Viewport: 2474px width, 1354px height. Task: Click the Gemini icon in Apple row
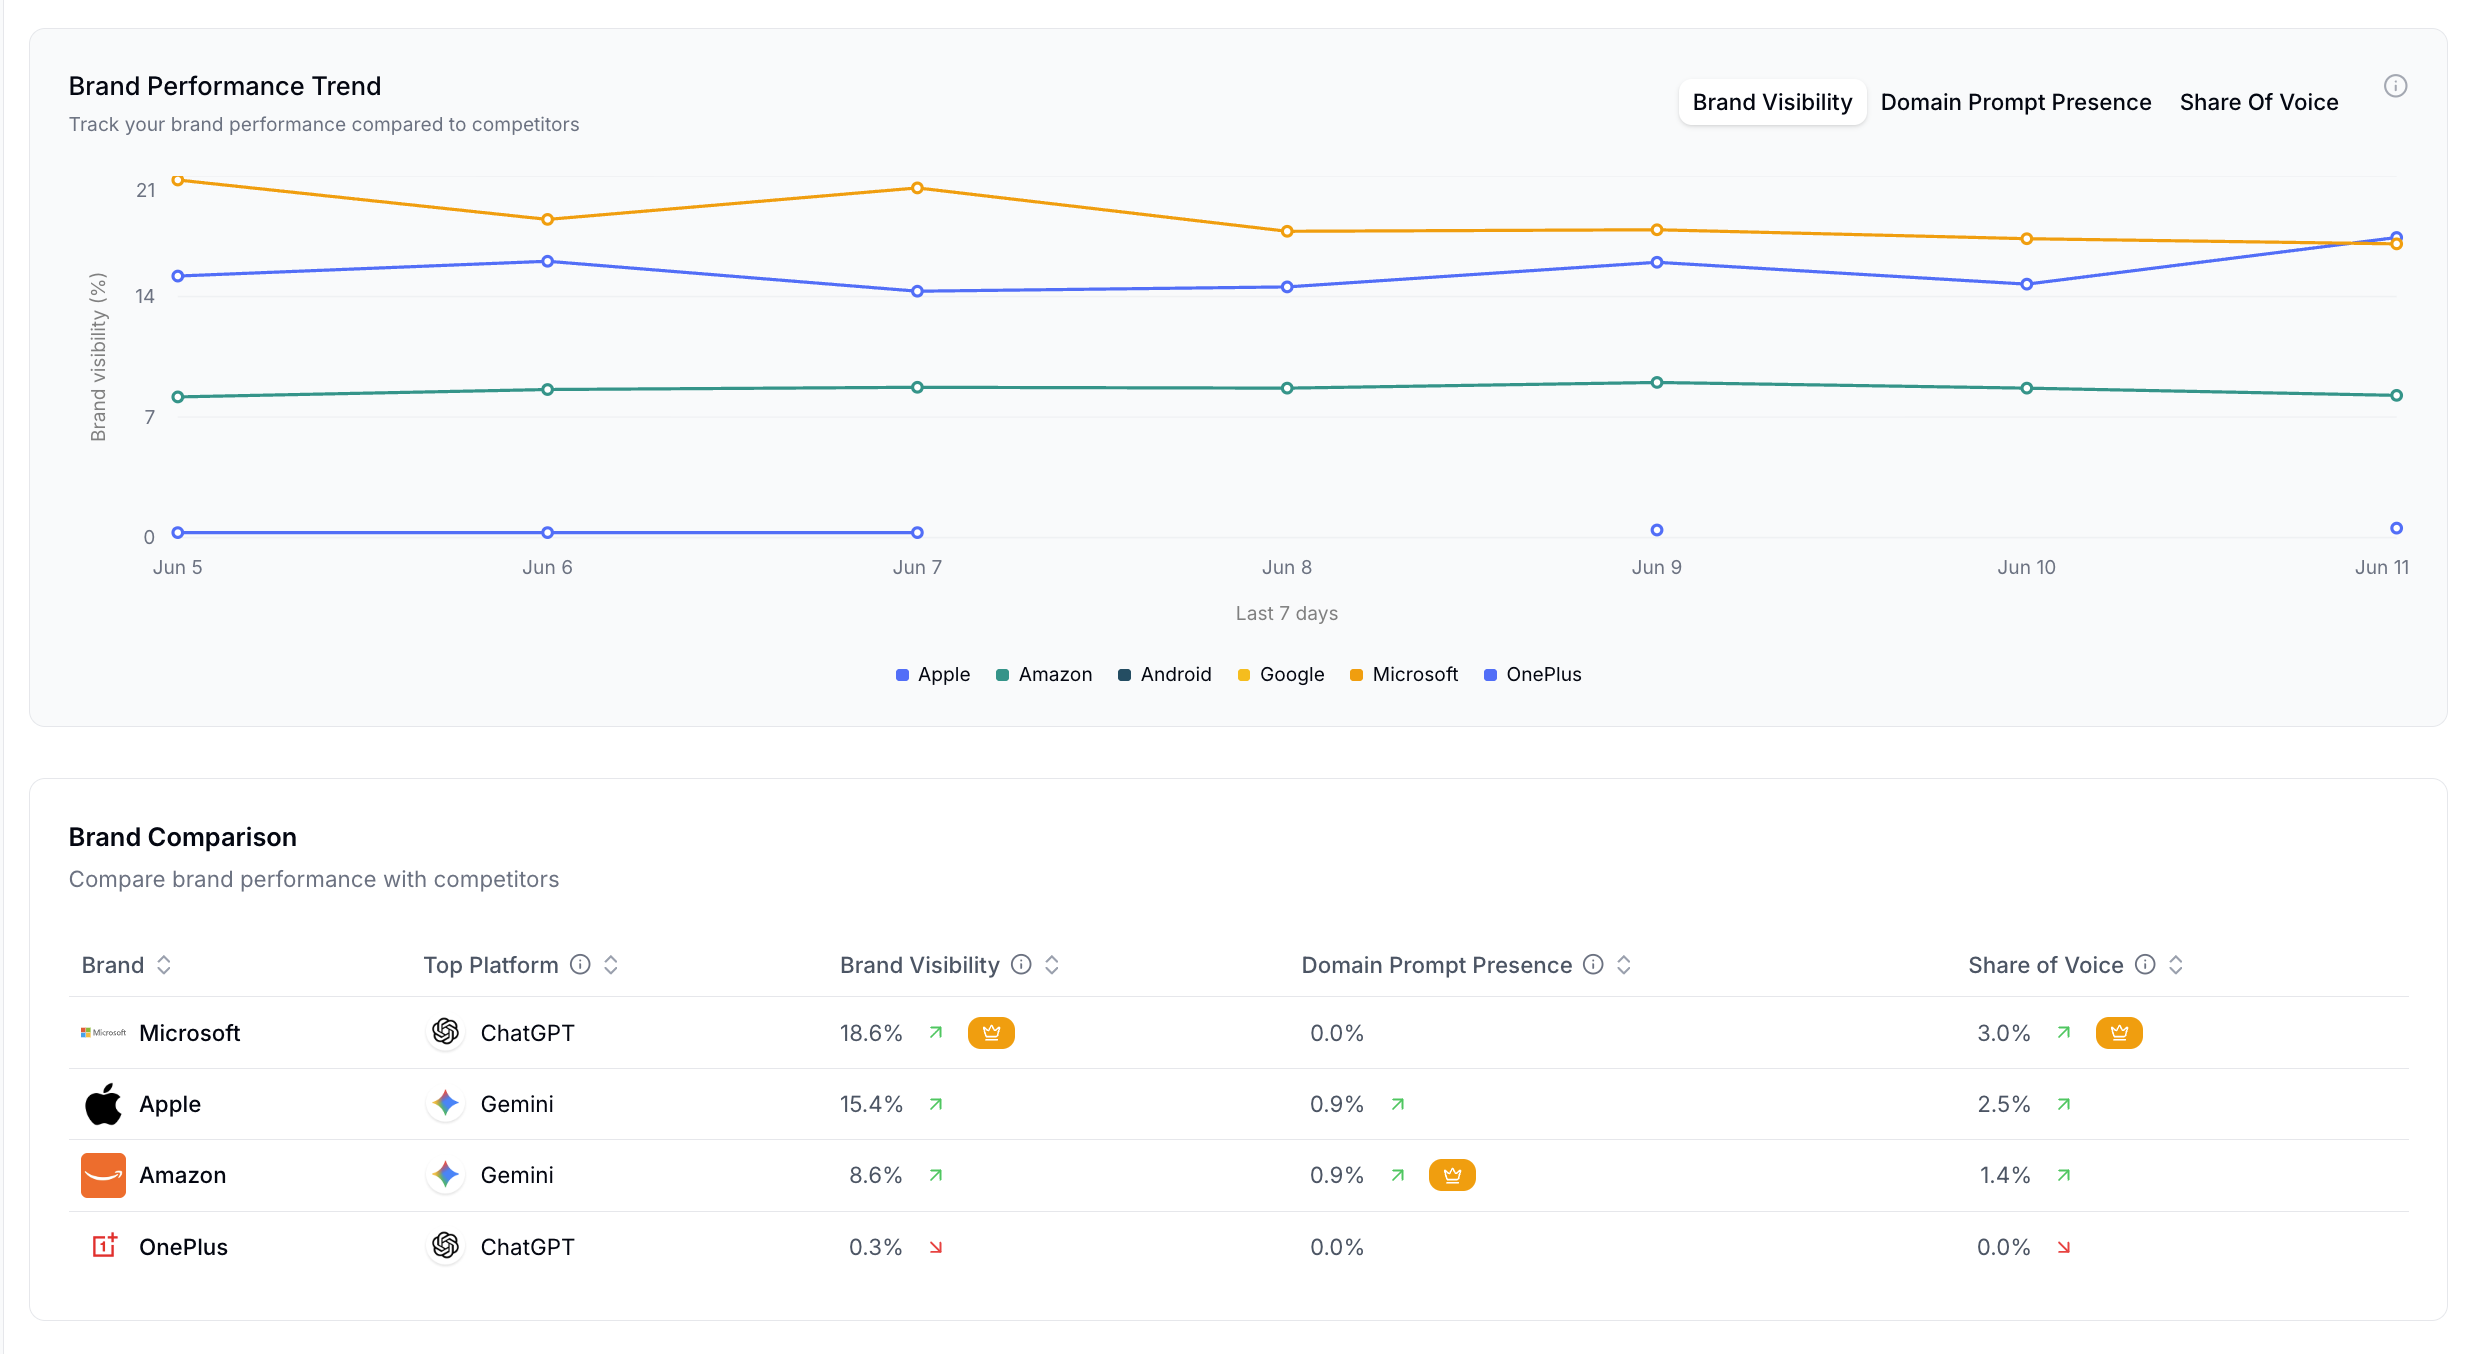point(446,1104)
